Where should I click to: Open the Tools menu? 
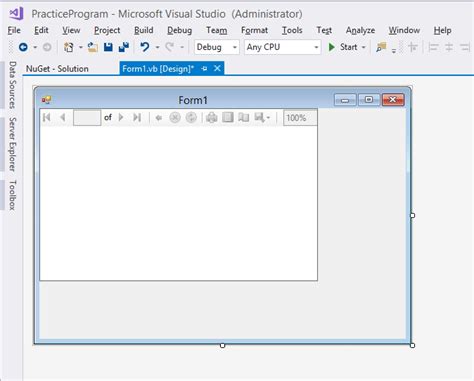click(x=292, y=30)
